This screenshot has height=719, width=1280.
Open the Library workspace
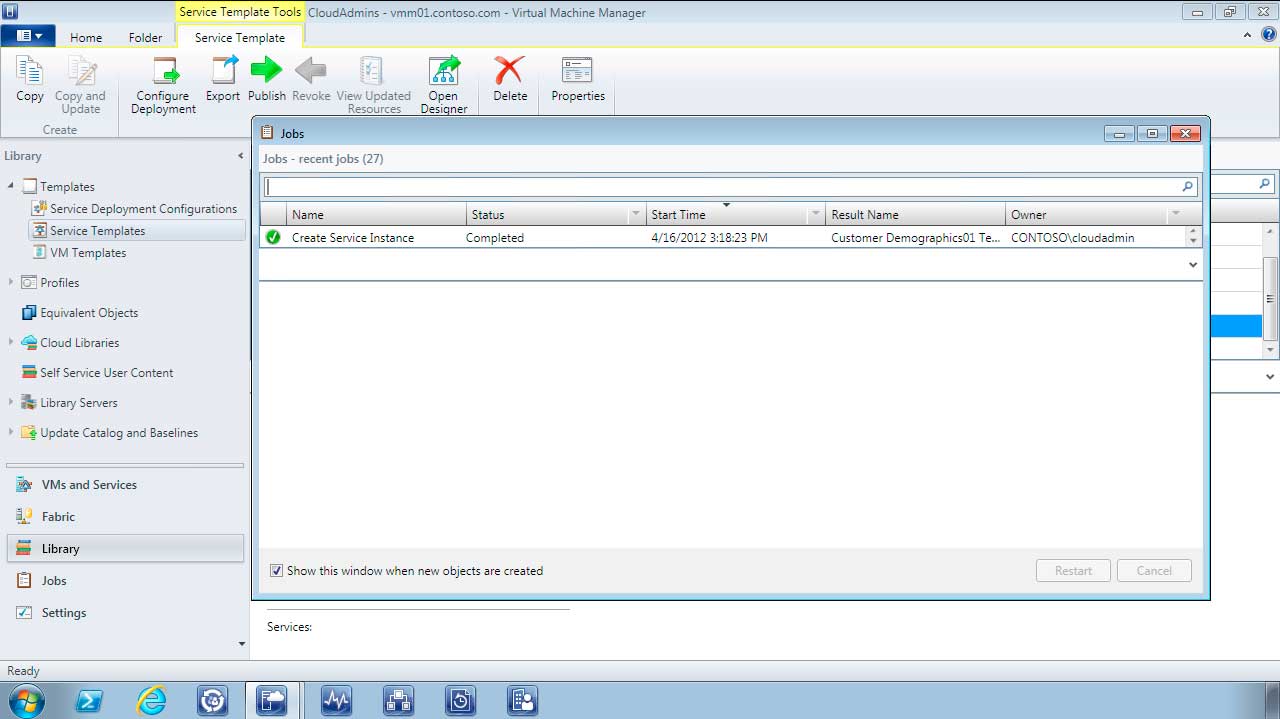tap(125, 549)
